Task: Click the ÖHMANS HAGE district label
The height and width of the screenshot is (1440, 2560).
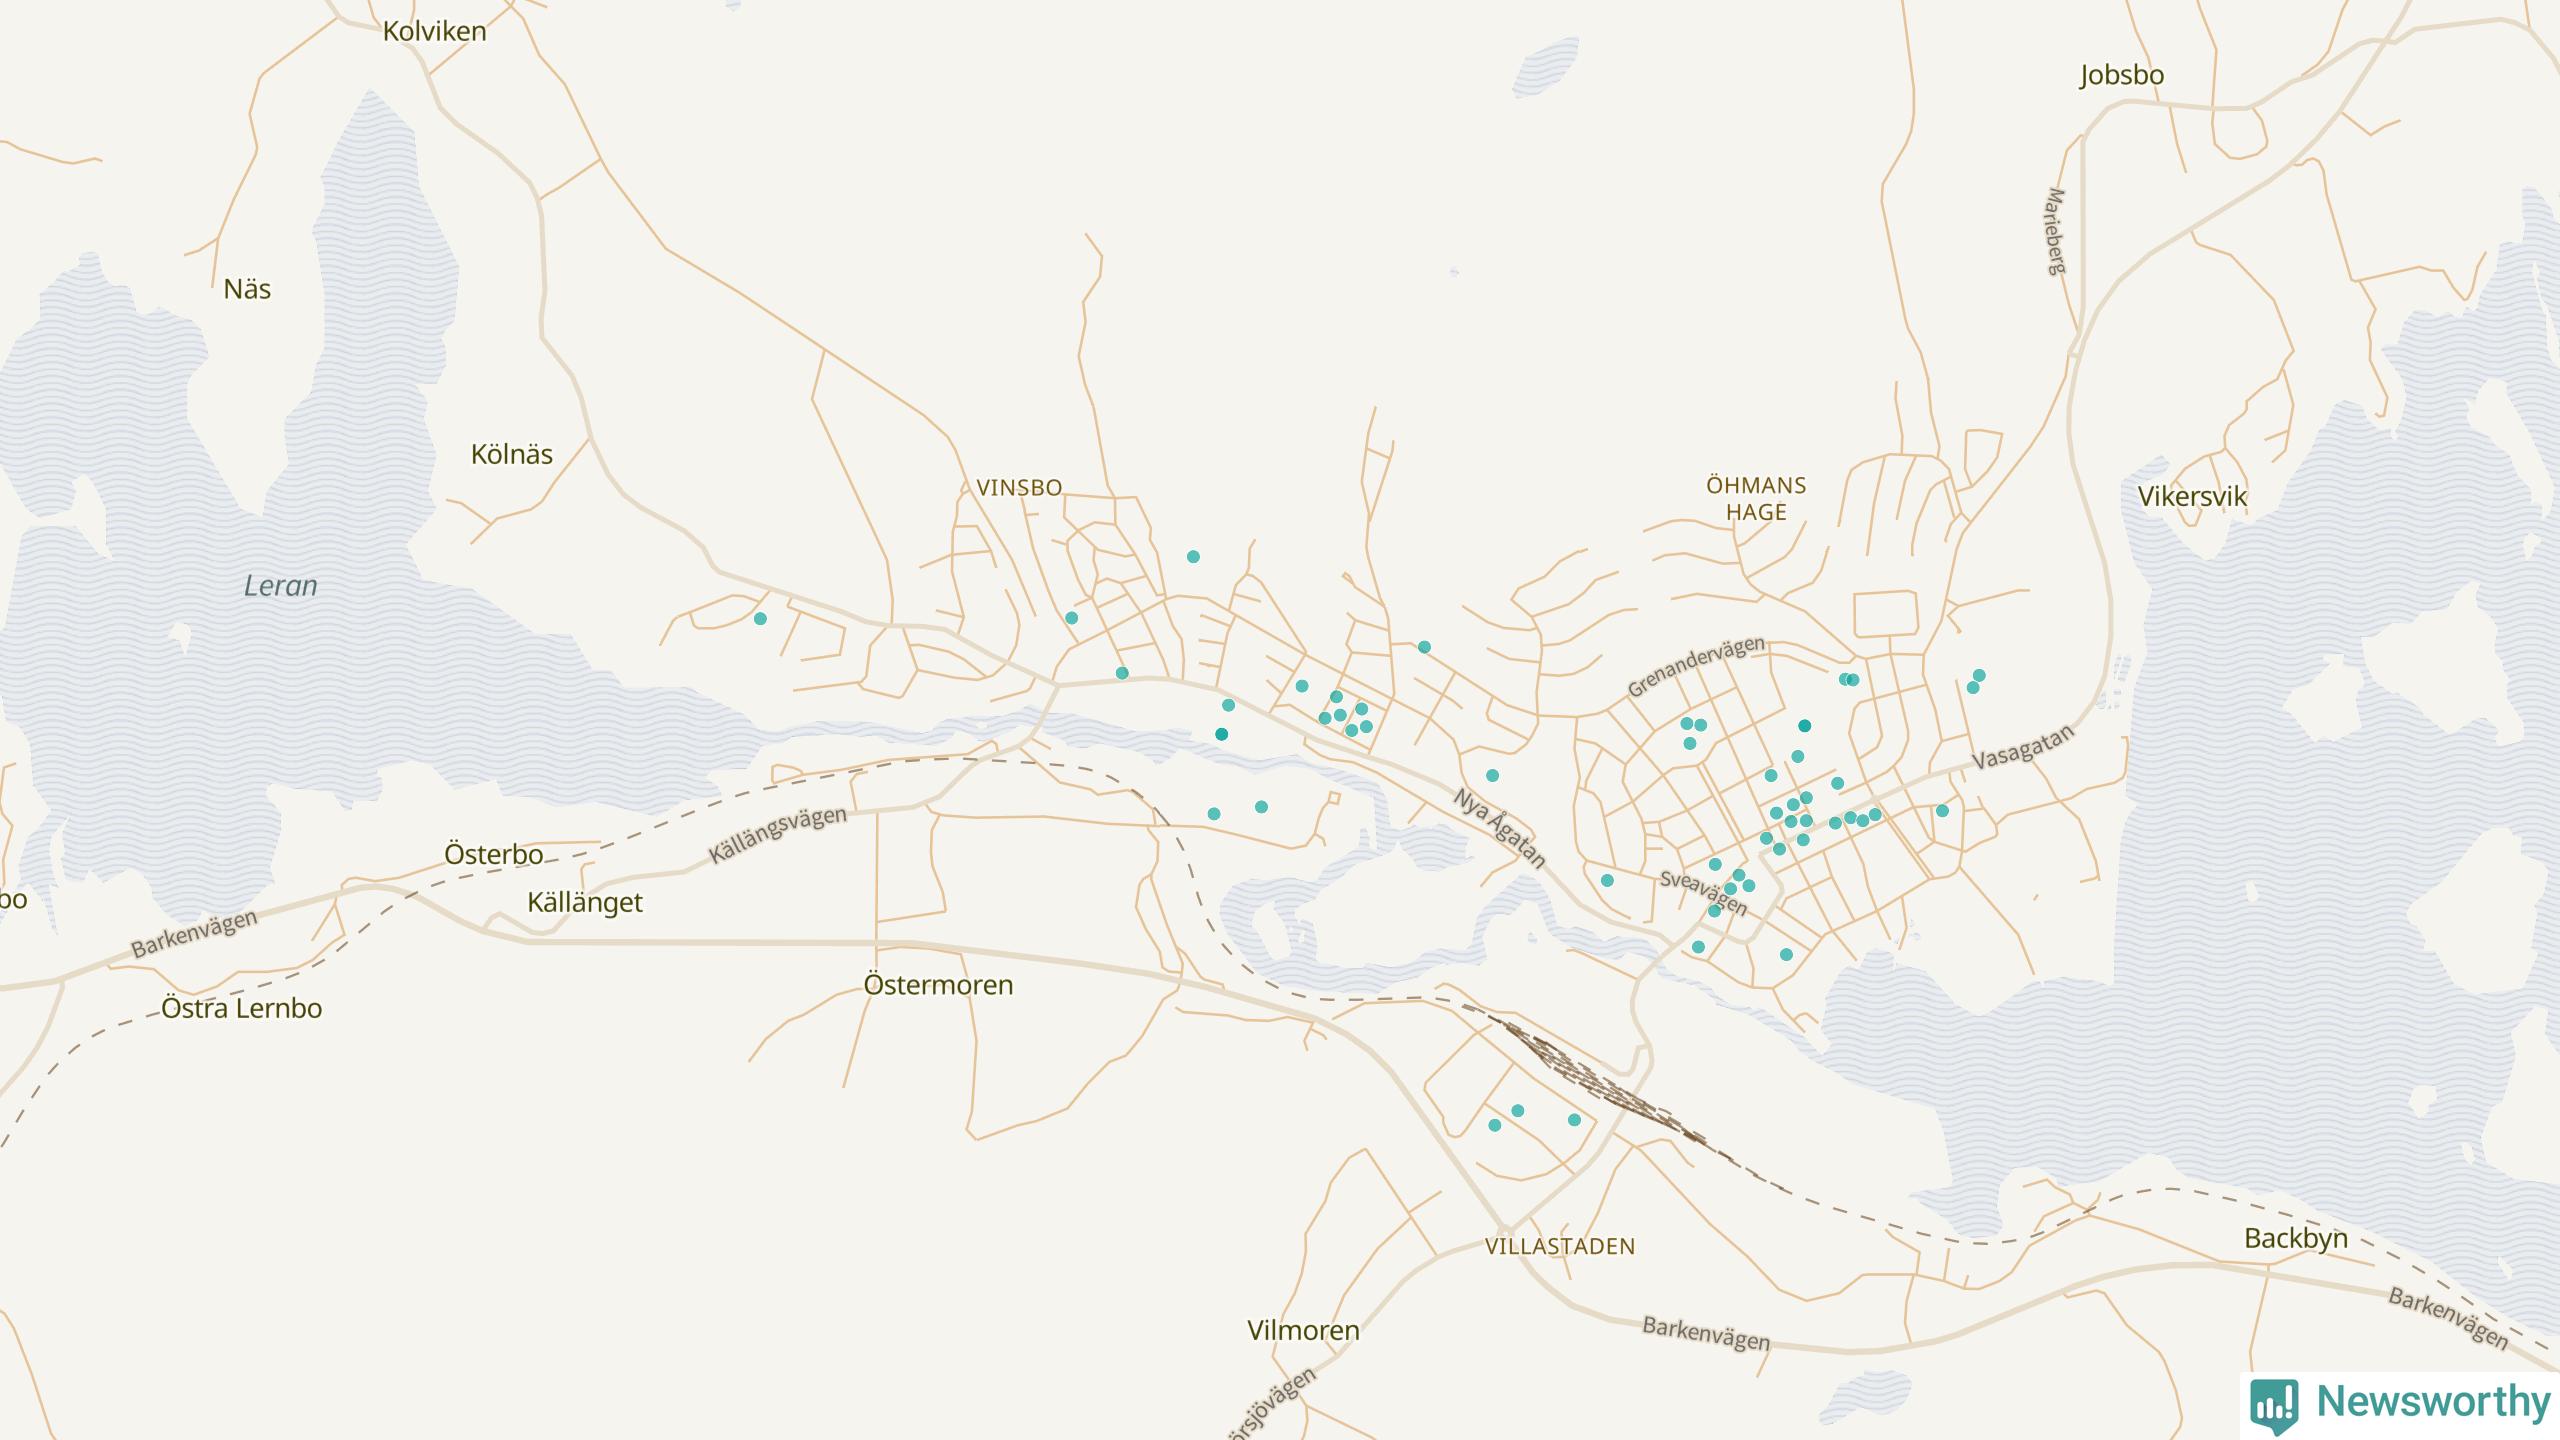Action: pos(1756,499)
